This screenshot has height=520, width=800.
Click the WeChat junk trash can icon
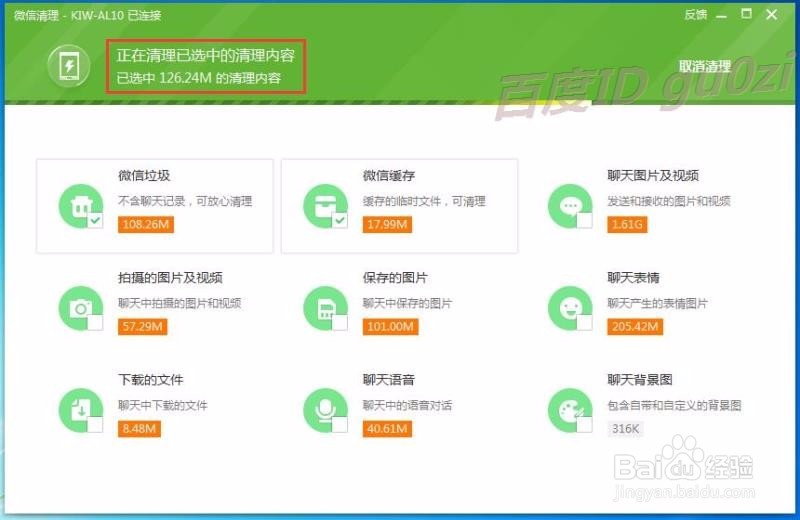pos(81,206)
